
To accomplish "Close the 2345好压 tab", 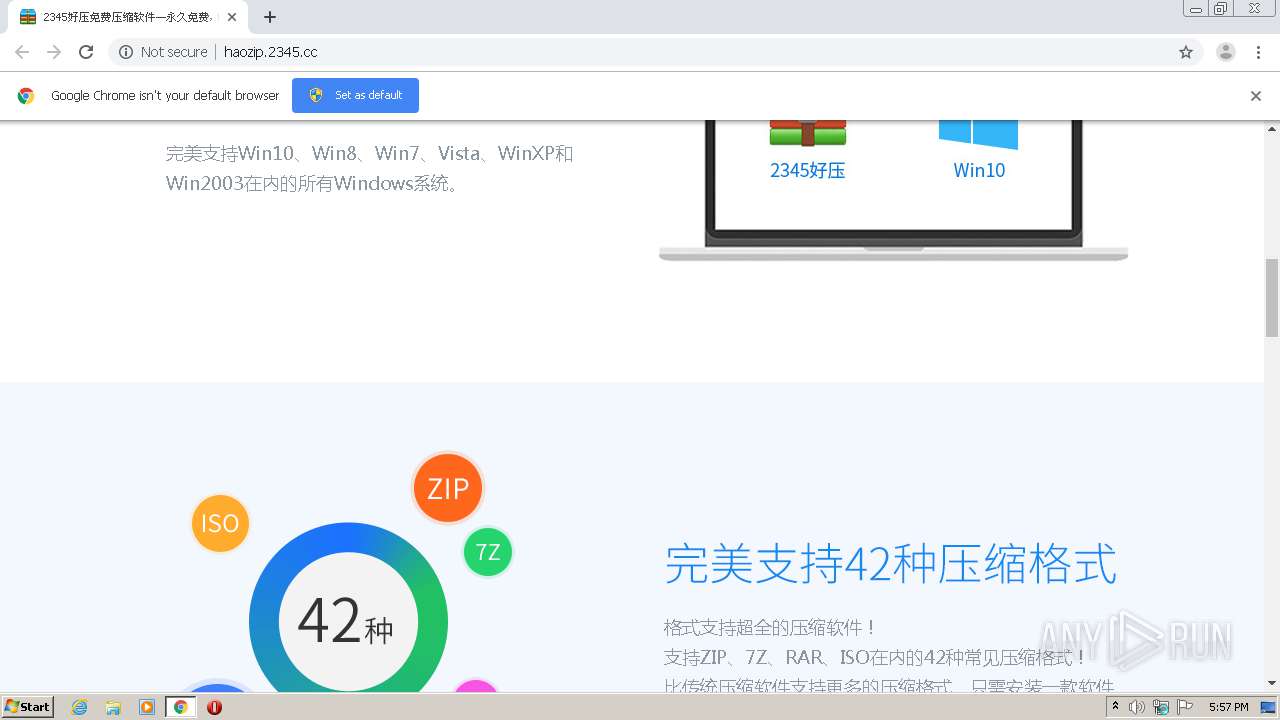I will [231, 17].
